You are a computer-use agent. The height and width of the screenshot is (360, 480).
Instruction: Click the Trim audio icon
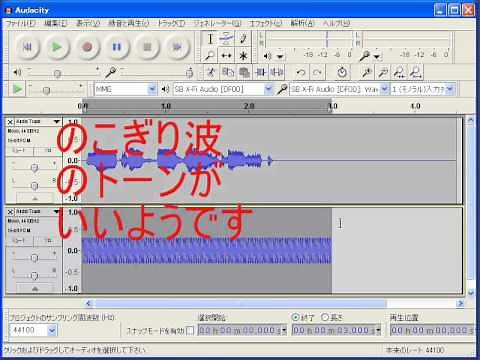261,72
